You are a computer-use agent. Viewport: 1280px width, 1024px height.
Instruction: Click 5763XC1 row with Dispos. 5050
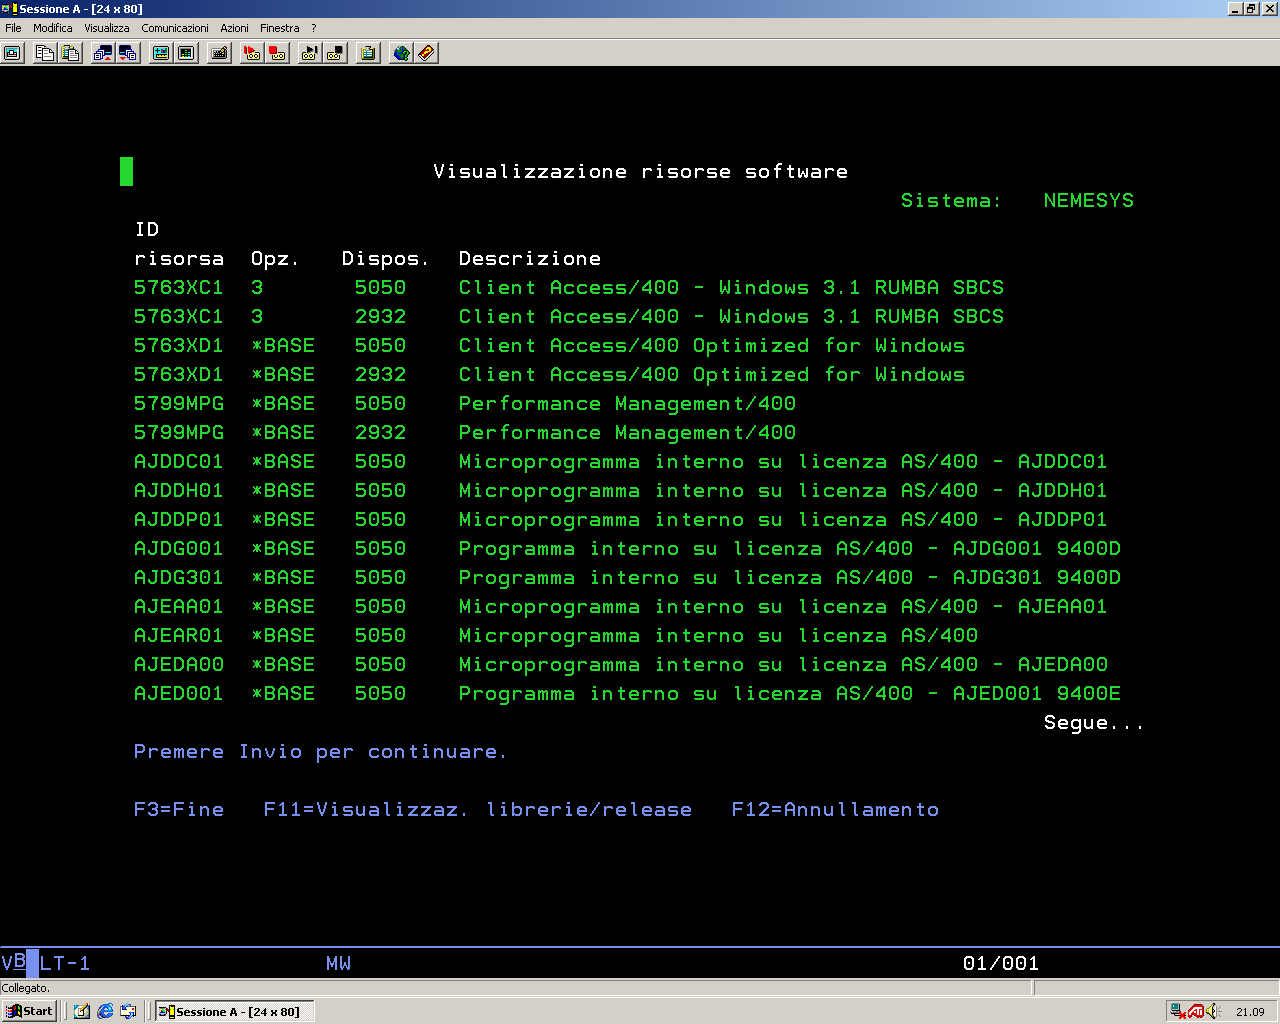[x=569, y=287]
